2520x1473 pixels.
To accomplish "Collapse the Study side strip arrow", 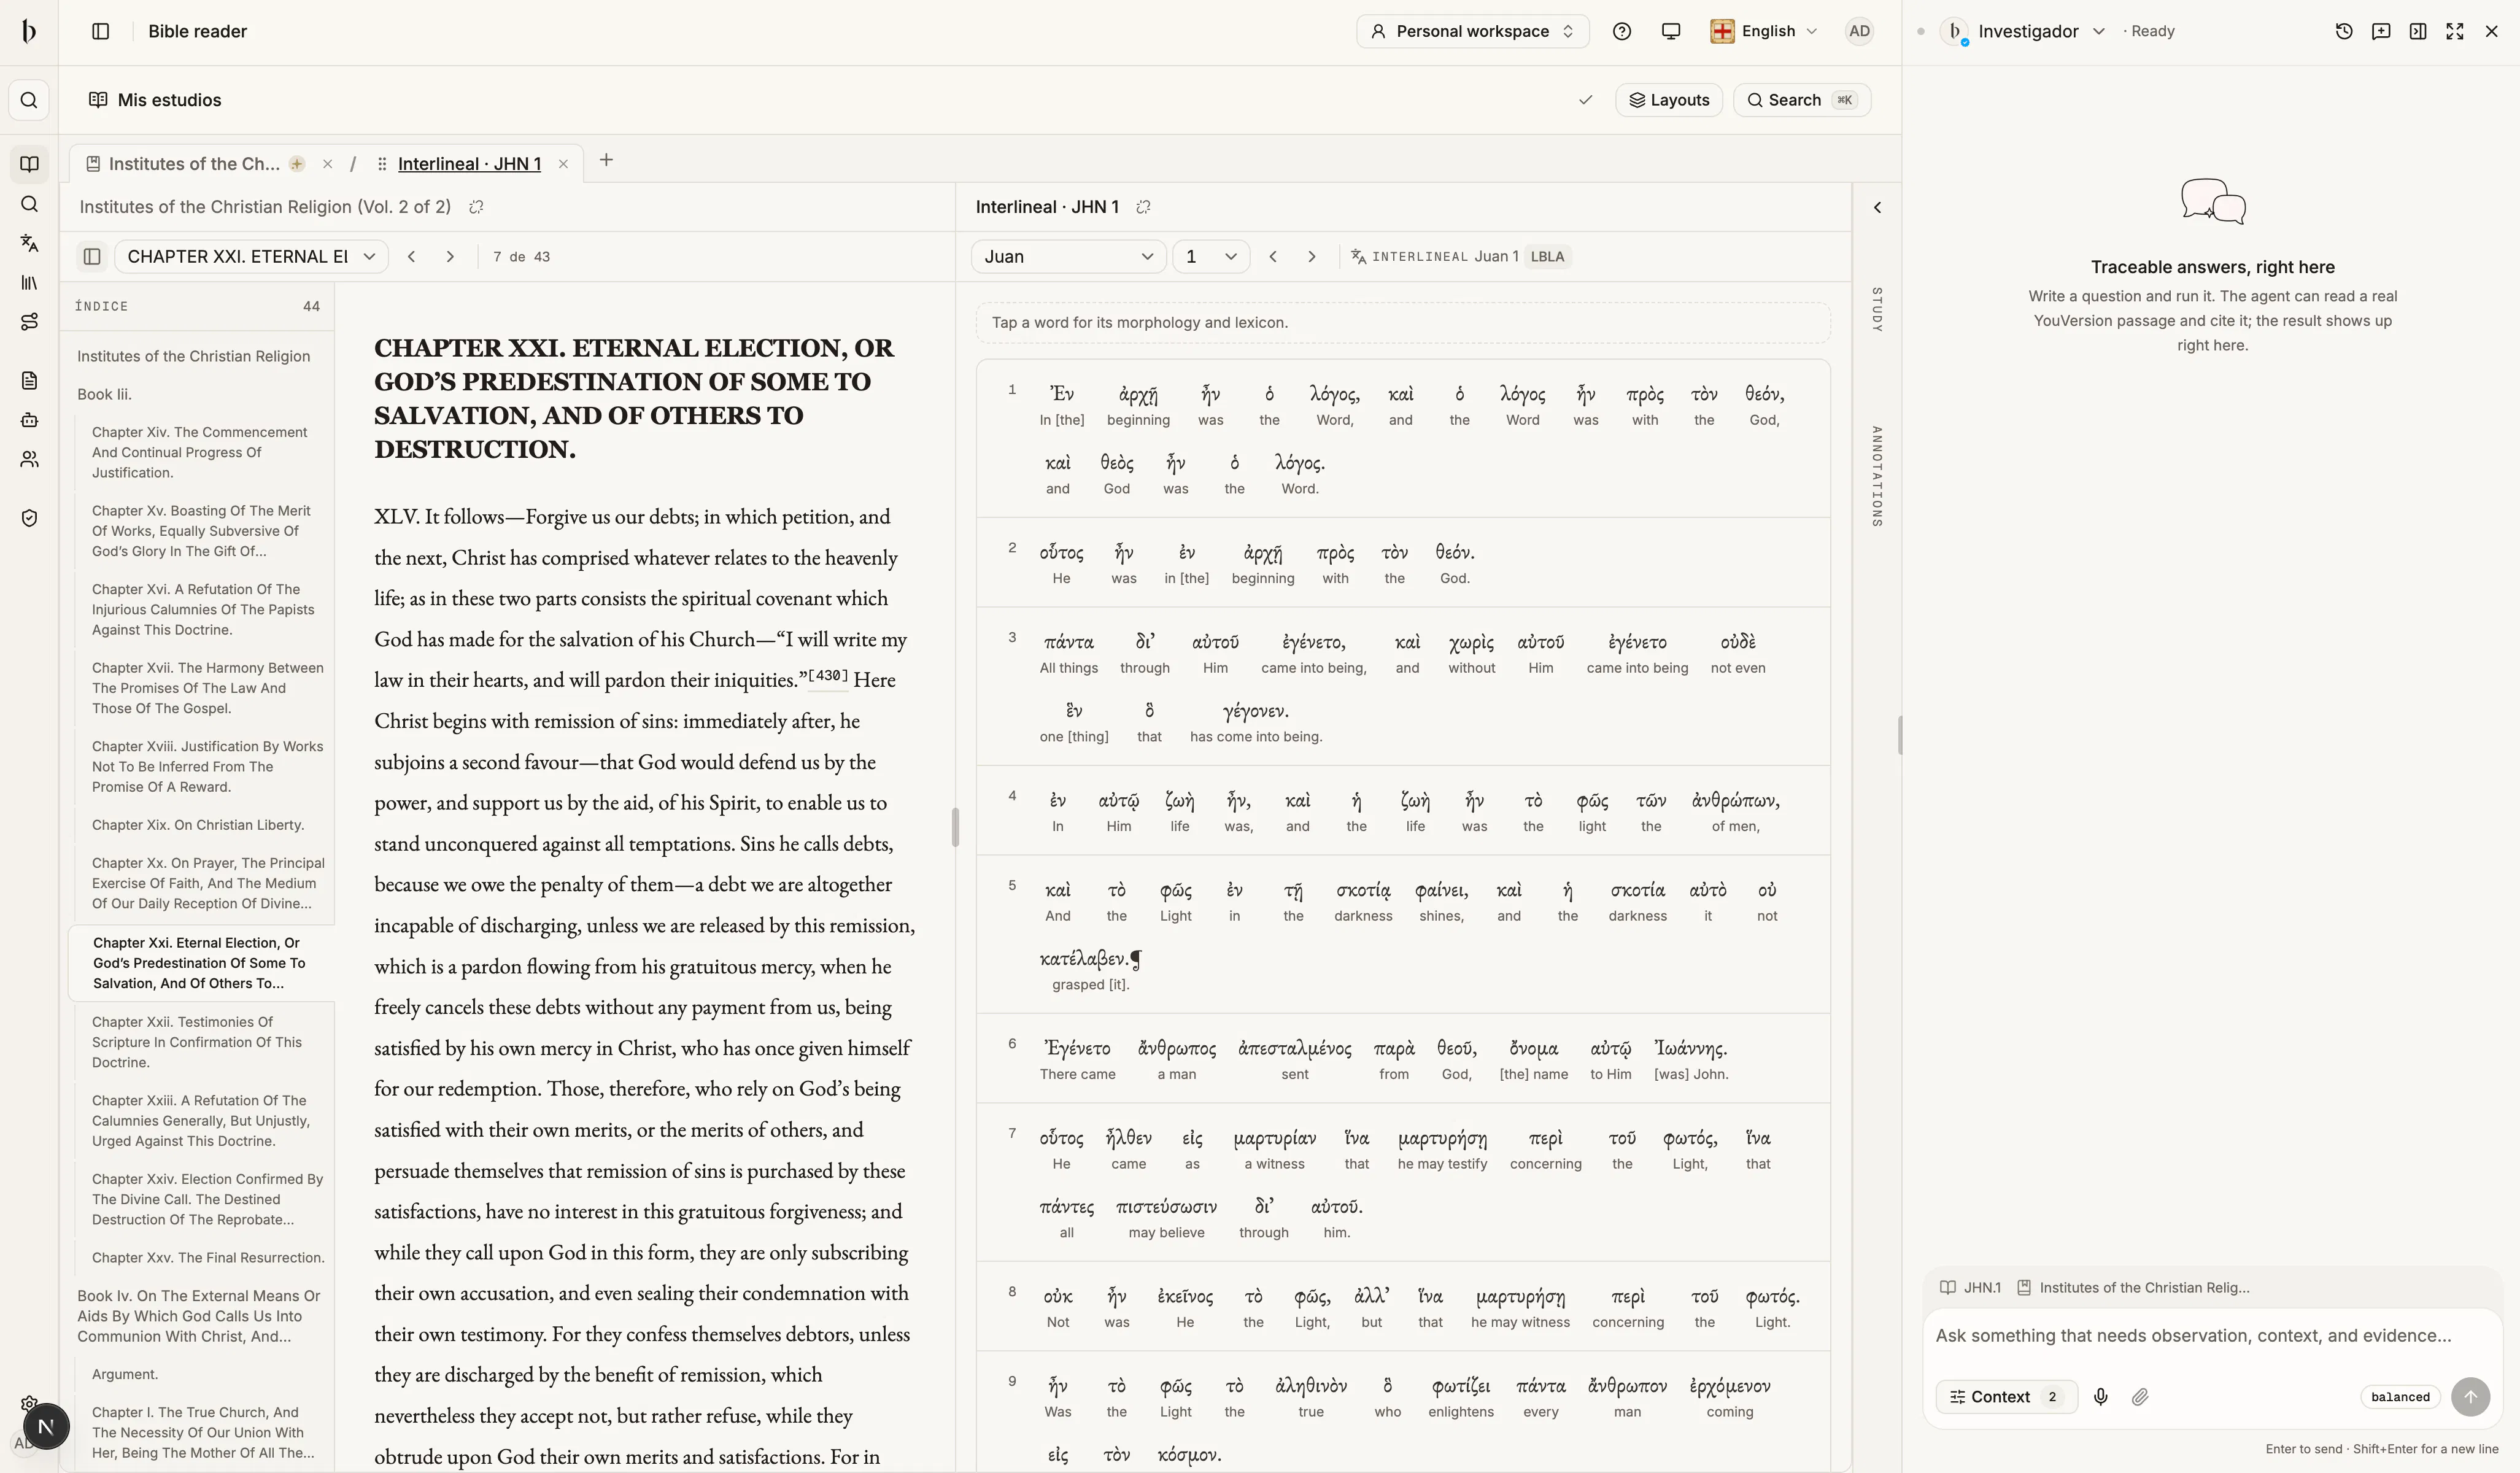I will click(1877, 208).
